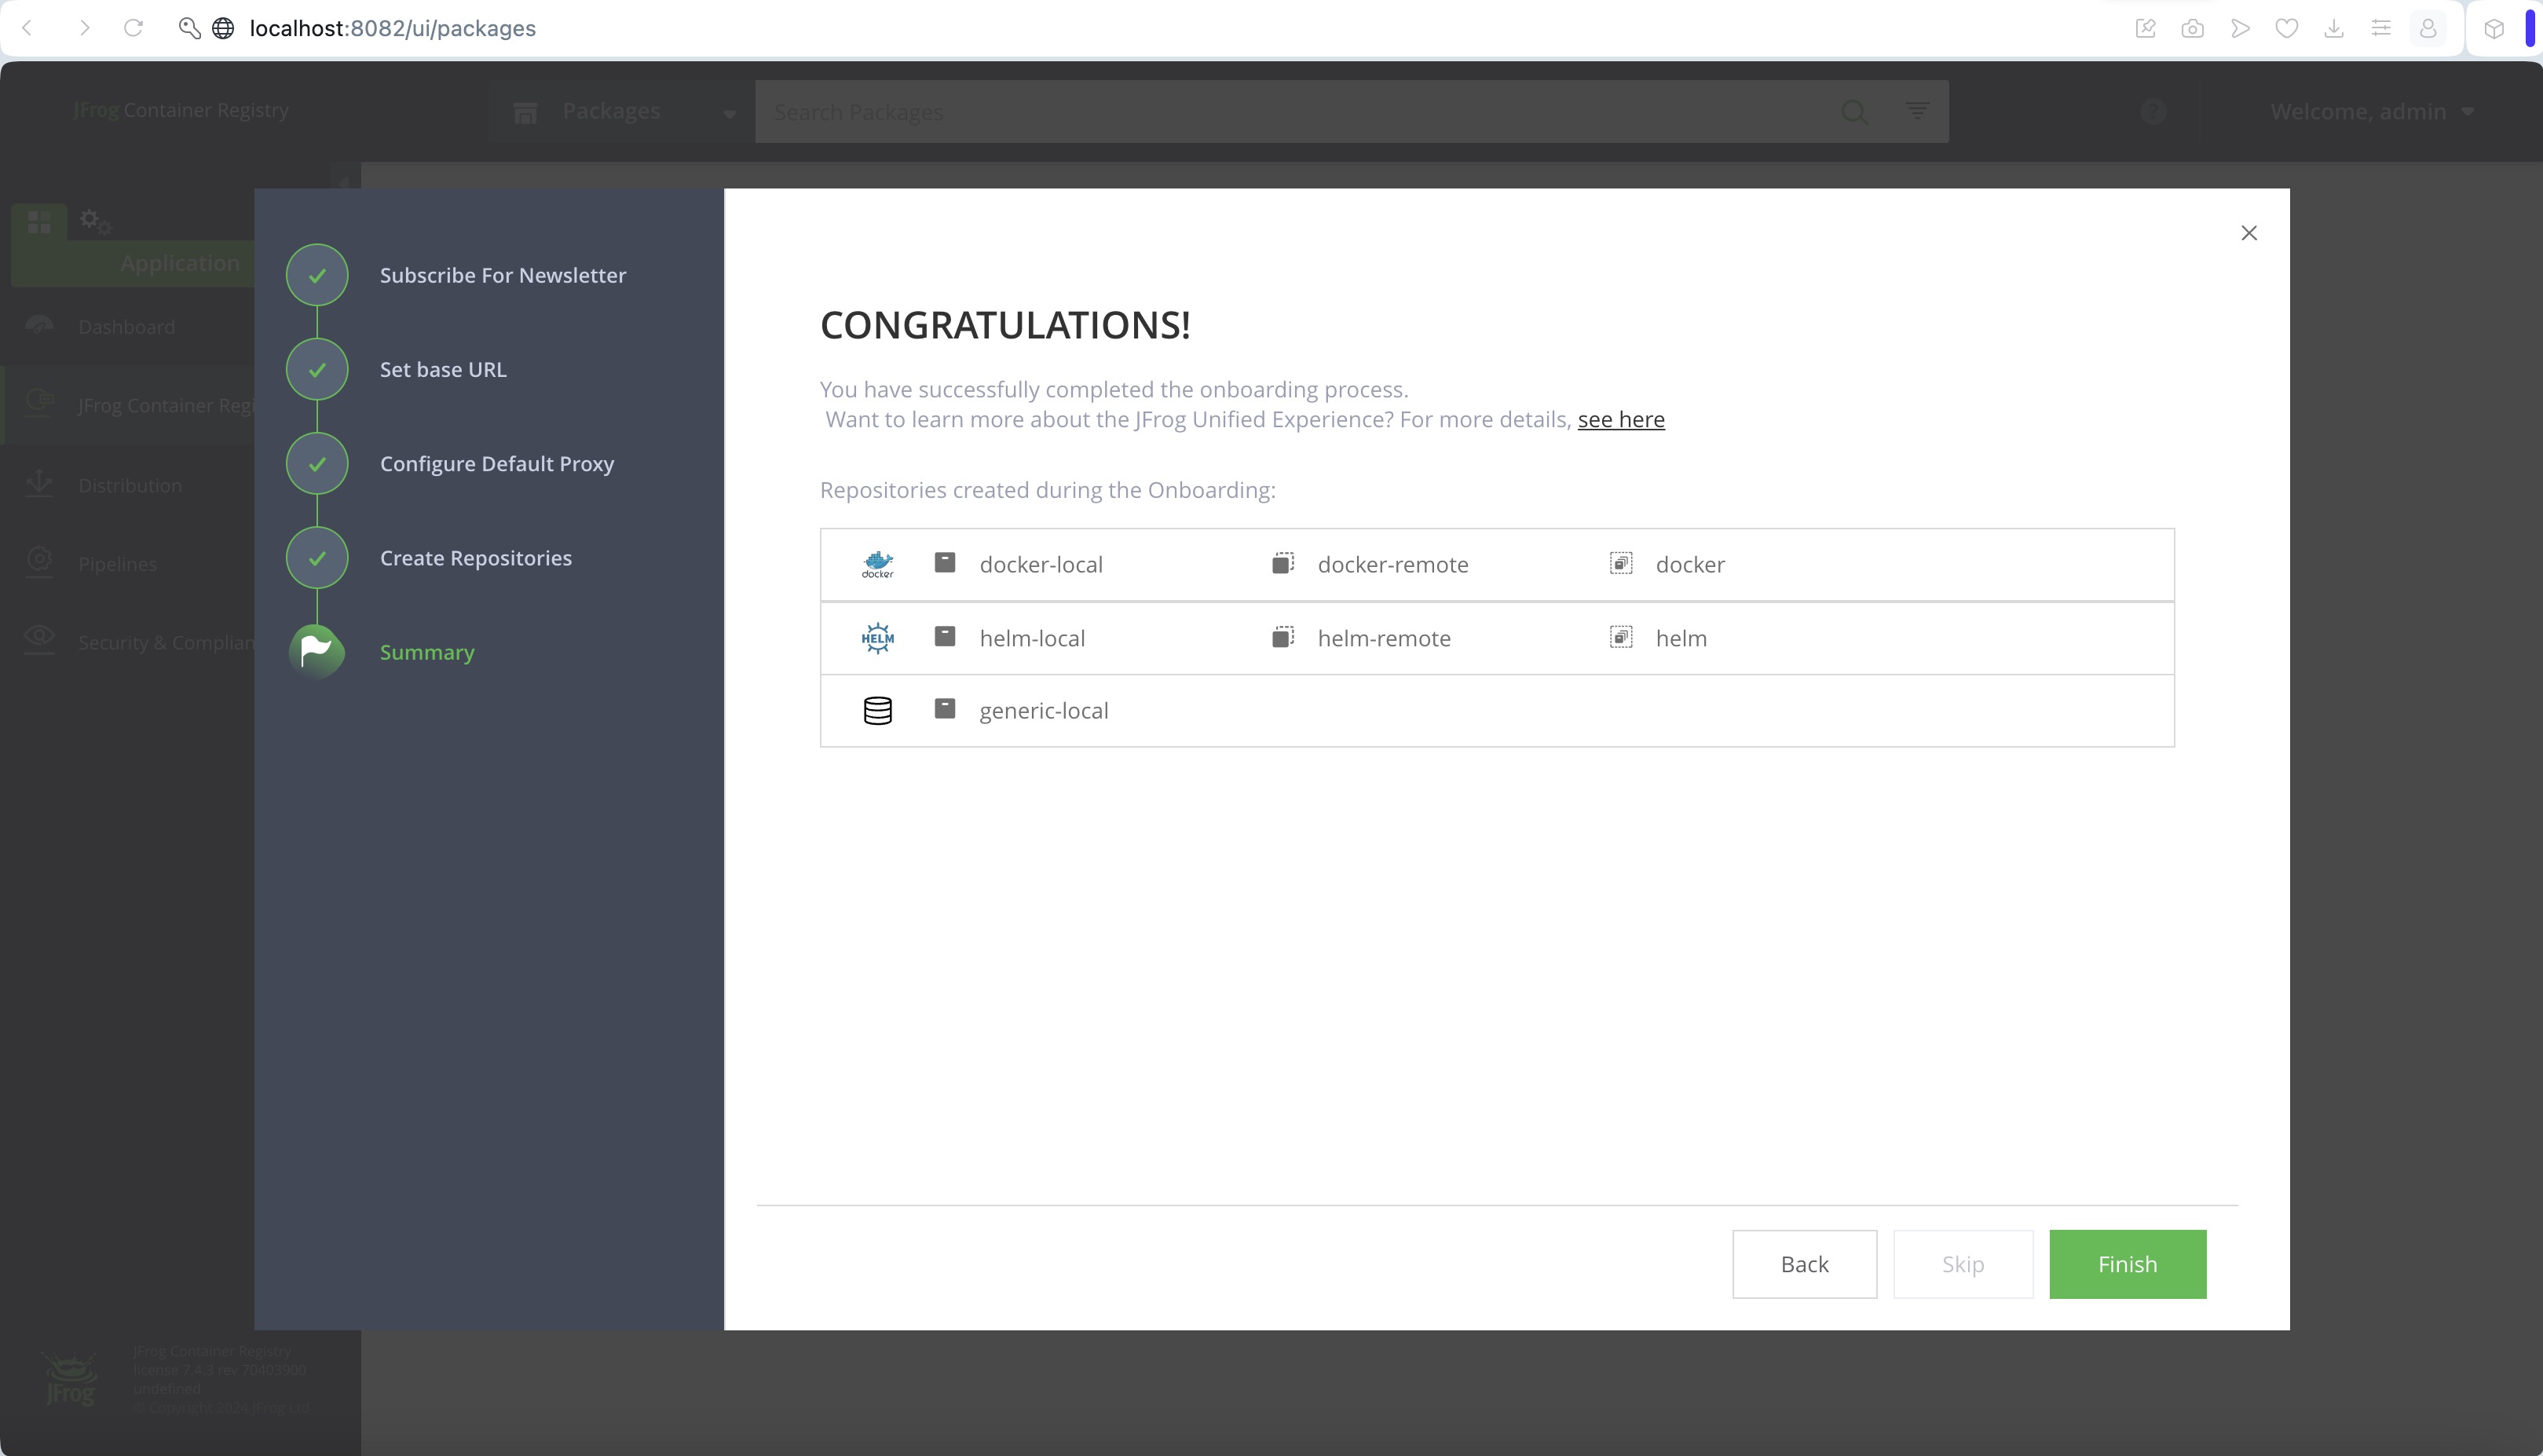The image size is (2543, 1456).
Task: Switch to the Application module grid icon
Action: 39,221
